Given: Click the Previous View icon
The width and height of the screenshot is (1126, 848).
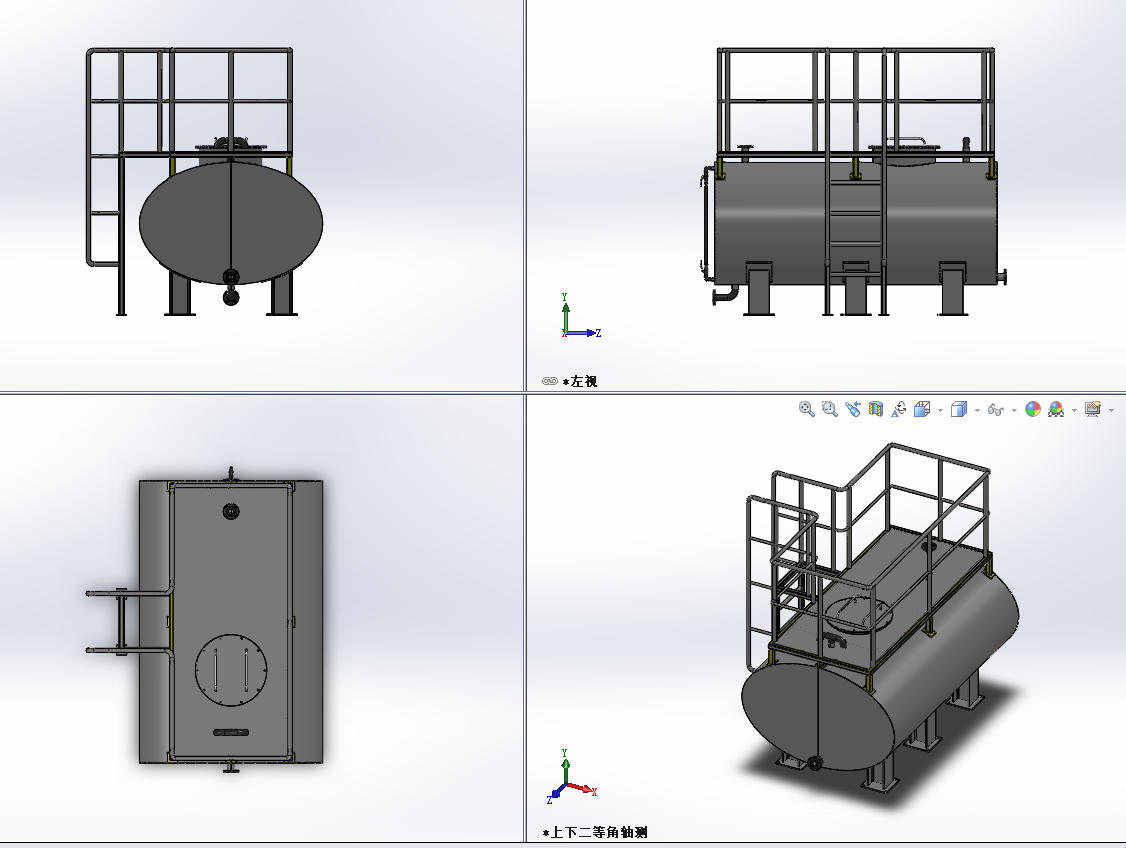Looking at the screenshot, I should [x=852, y=409].
